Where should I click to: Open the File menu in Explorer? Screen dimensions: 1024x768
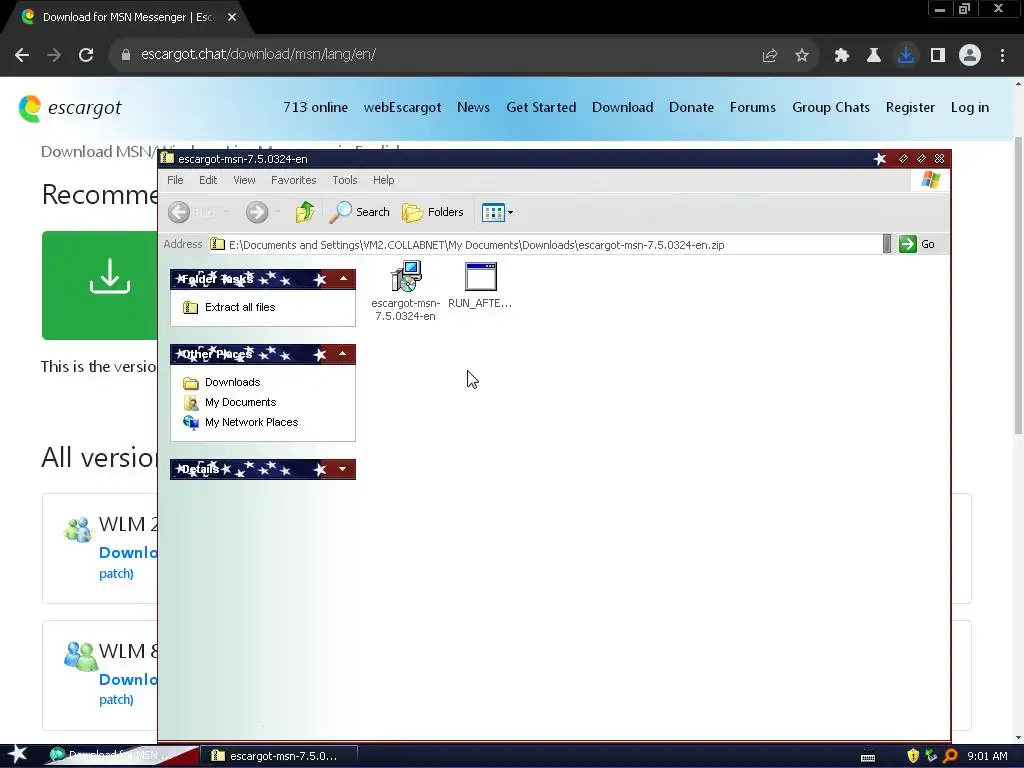point(175,180)
